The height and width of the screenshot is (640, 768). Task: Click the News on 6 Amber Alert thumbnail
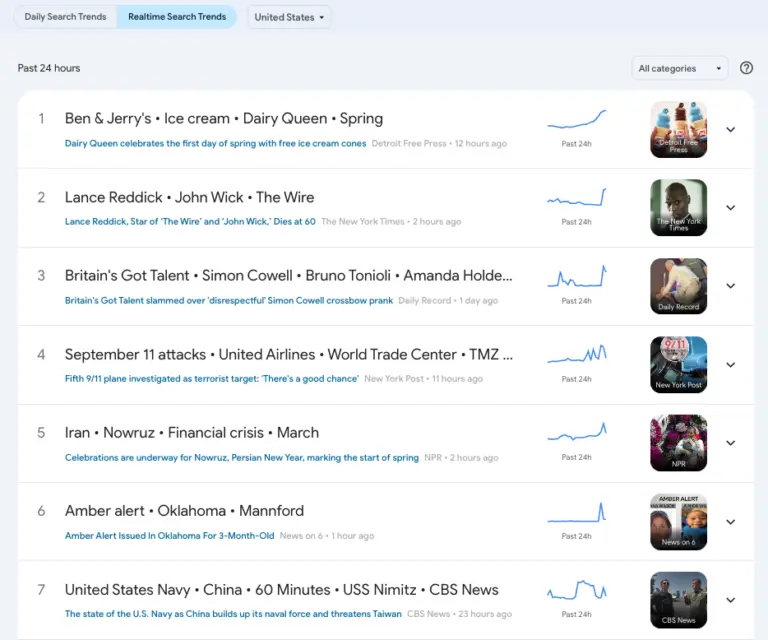[678, 522]
